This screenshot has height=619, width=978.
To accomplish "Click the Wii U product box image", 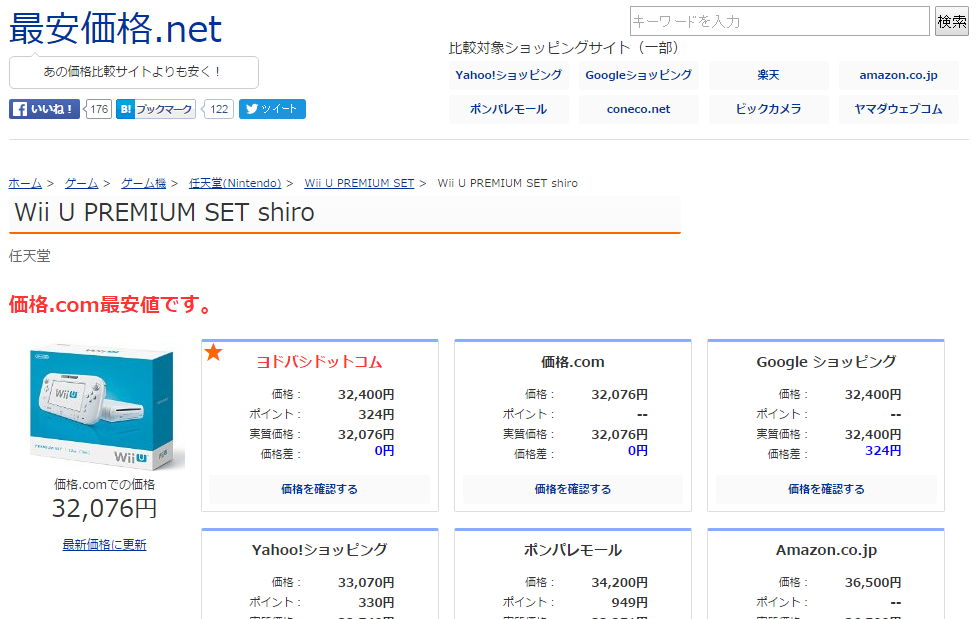I will coord(105,406).
